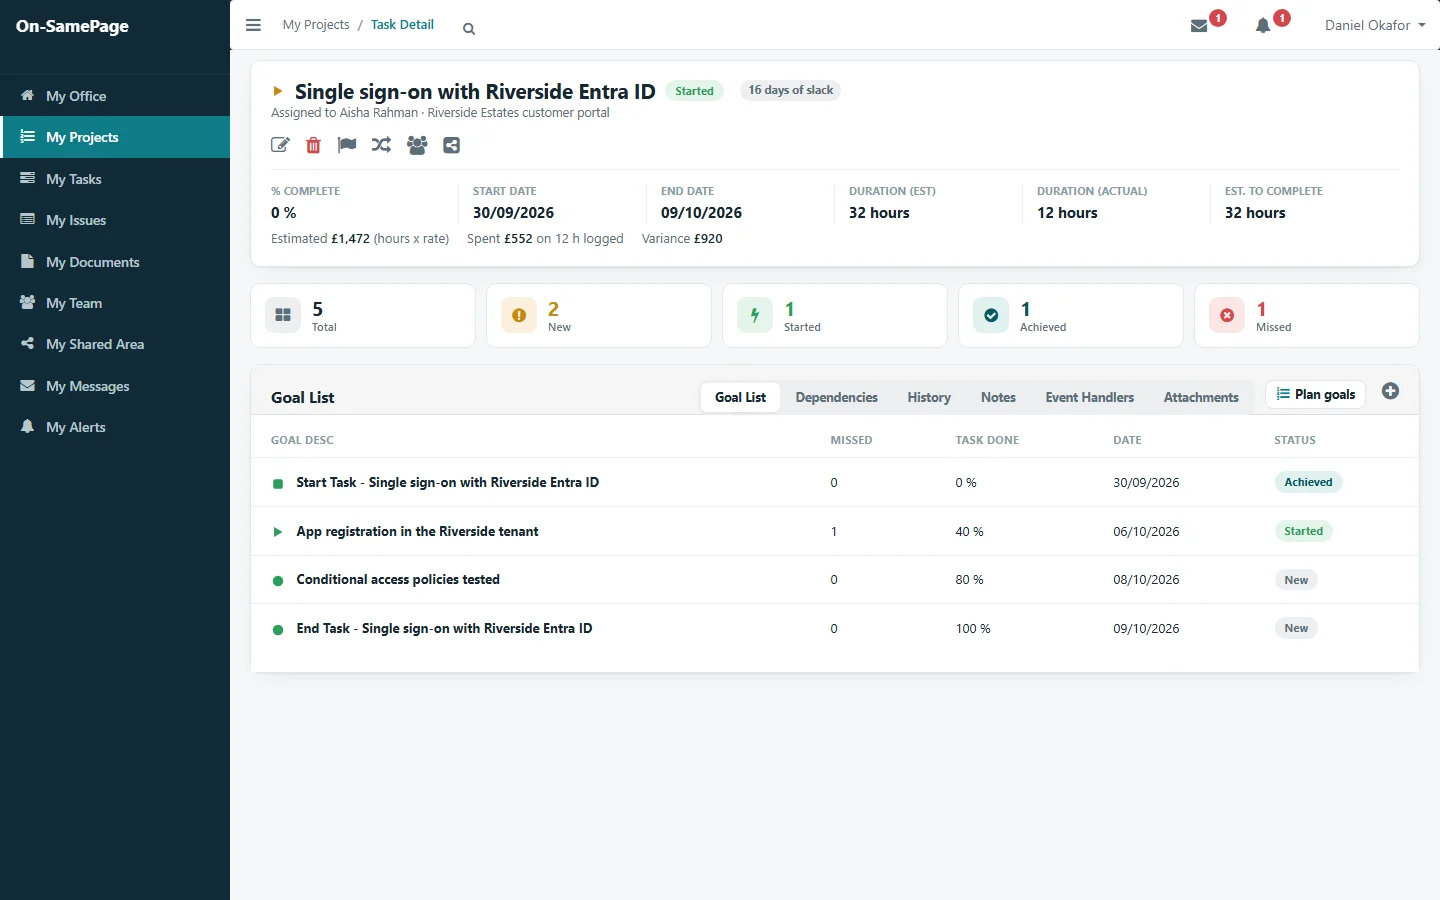Click the Achieved goals checkmark icon
The width and height of the screenshot is (1440, 900).
pos(991,315)
